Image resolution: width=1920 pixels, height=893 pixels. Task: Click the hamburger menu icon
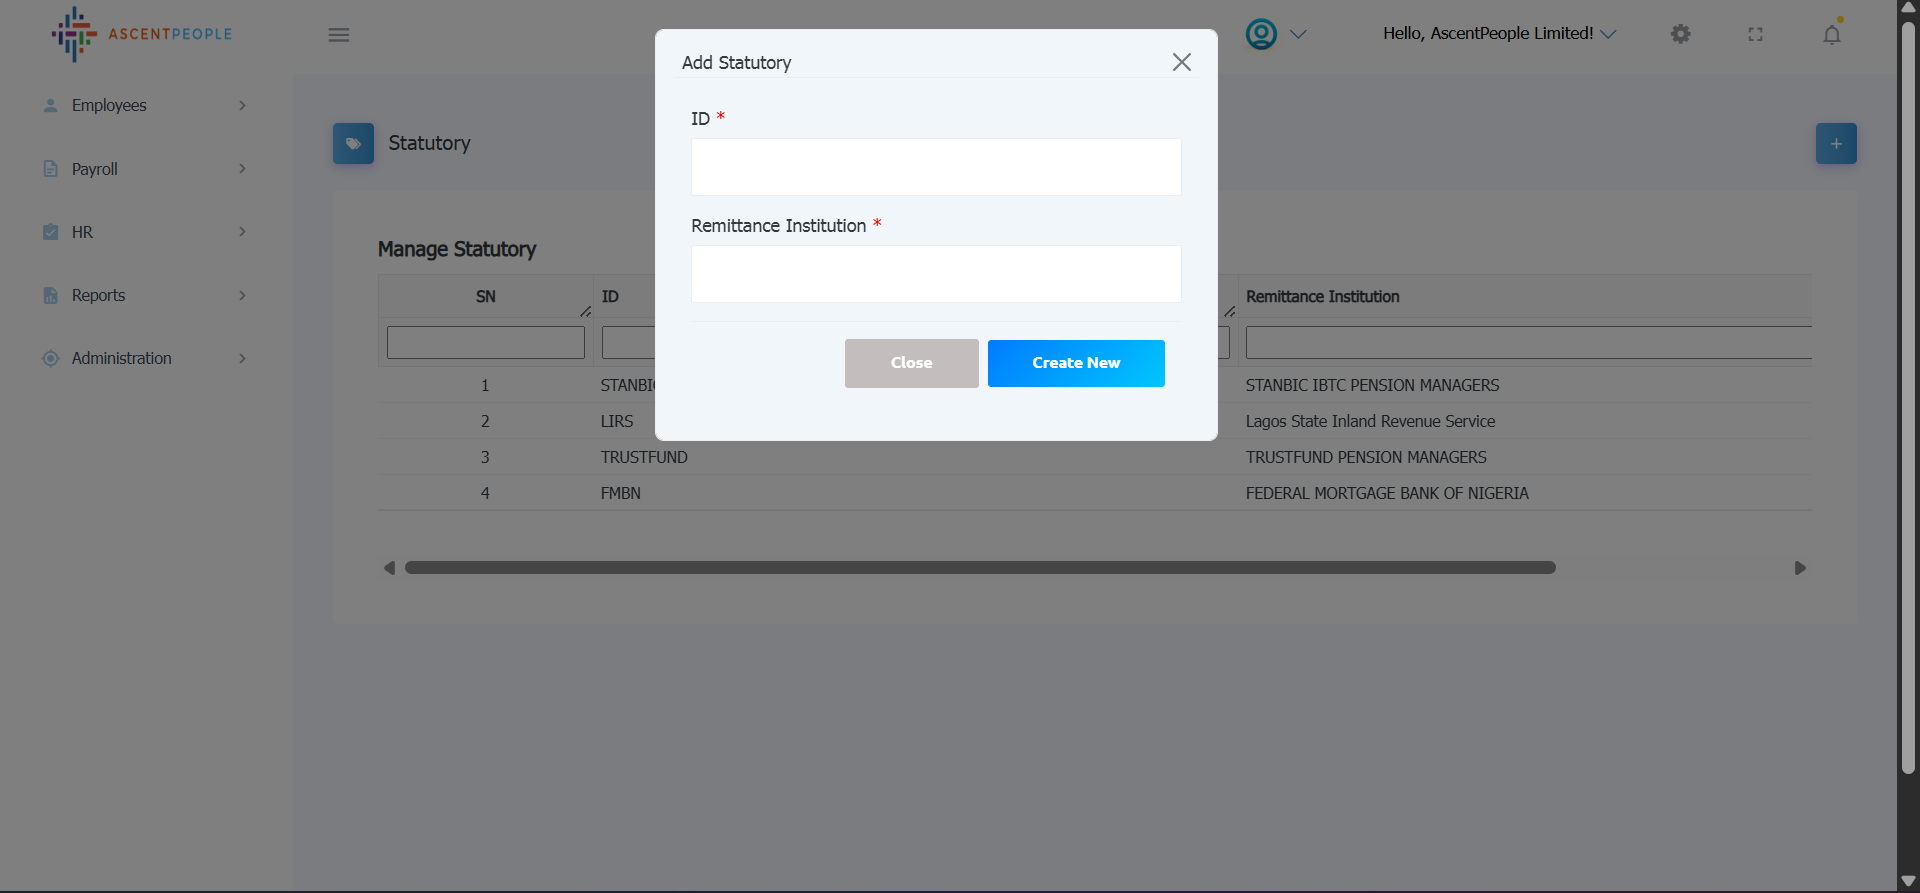[x=339, y=35]
